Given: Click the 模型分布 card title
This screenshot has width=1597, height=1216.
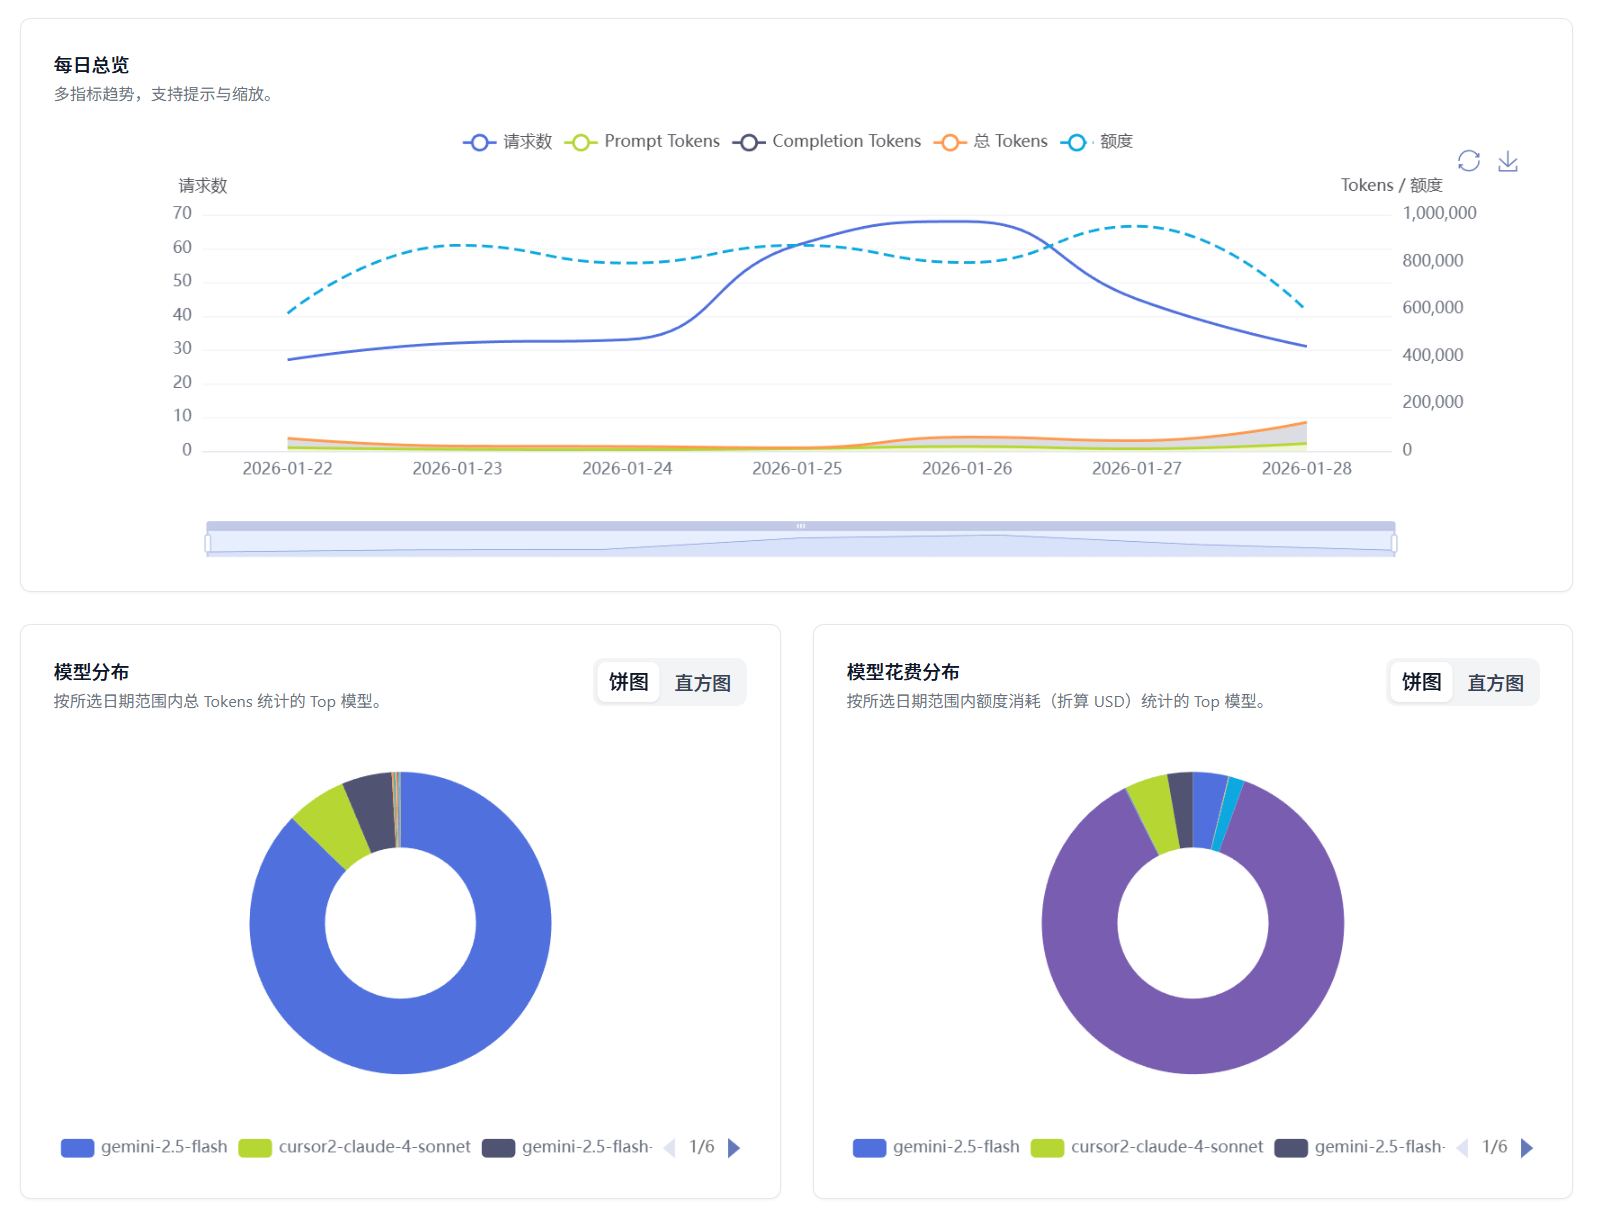Looking at the screenshot, I should pyautogui.click(x=91, y=672).
